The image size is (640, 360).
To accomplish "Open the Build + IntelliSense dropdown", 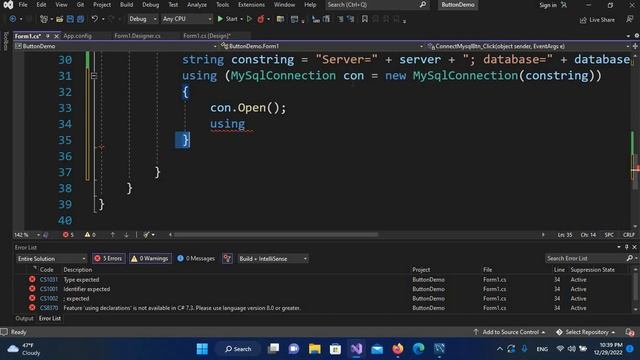I will (273, 259).
